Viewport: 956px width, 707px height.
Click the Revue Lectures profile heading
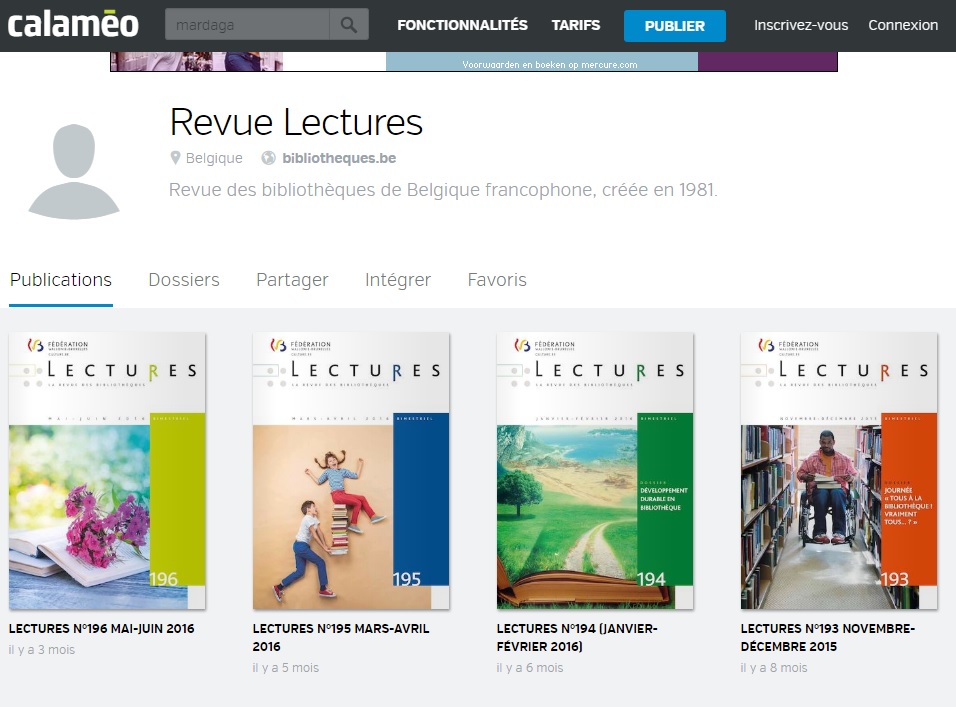[296, 122]
